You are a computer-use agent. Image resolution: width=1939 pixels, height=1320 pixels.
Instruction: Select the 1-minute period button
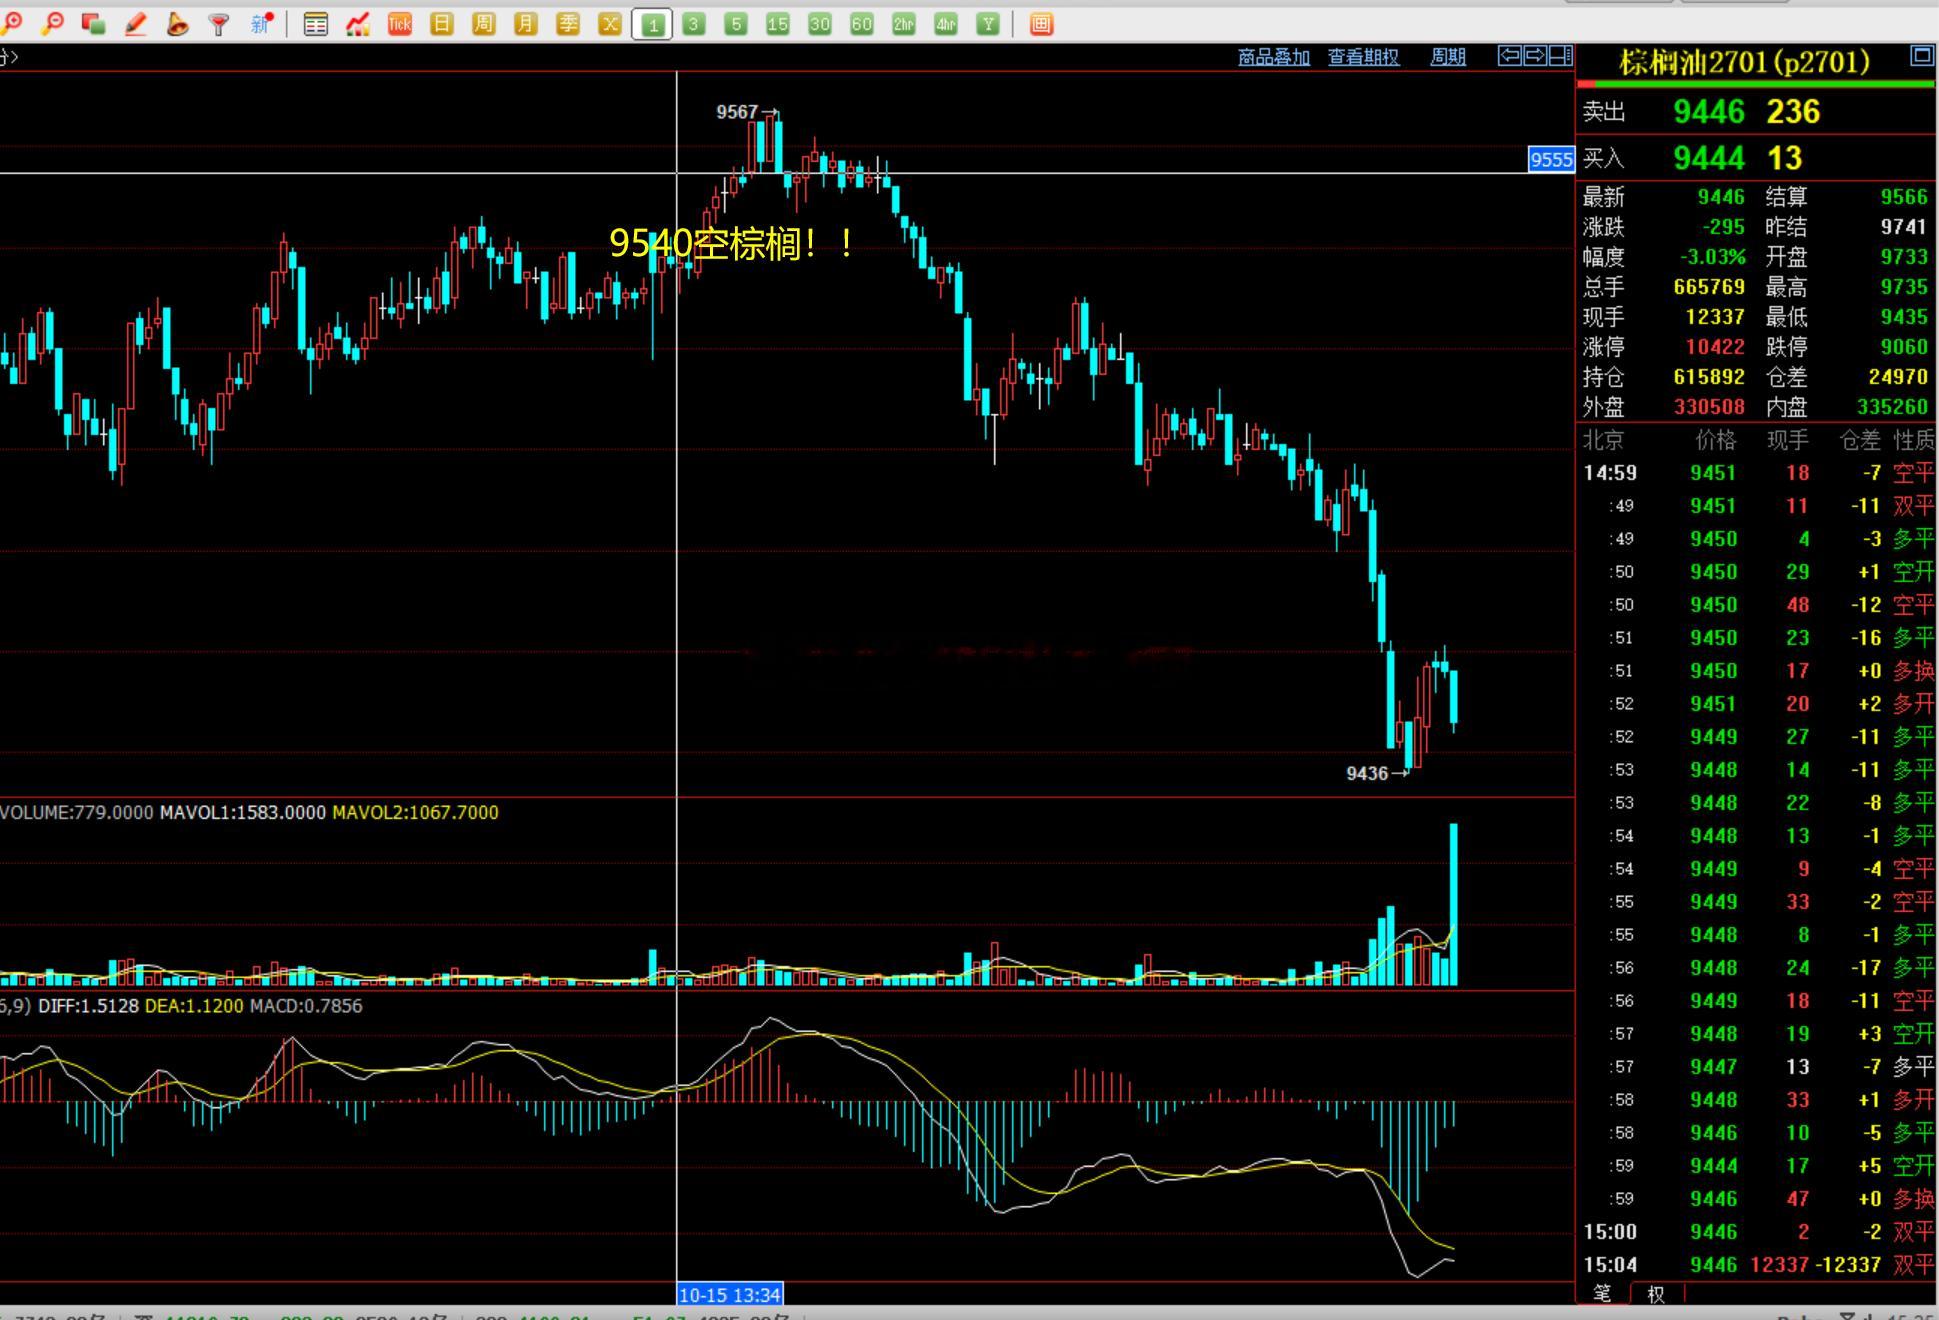[x=652, y=24]
